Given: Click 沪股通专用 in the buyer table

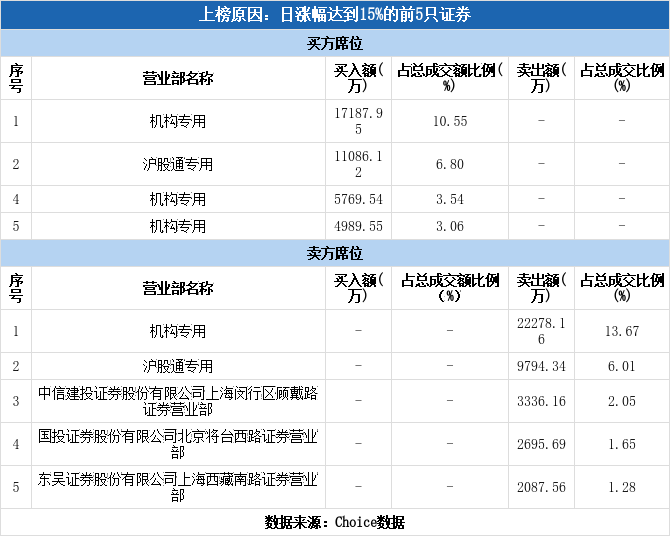Looking at the screenshot, I should (178, 164).
